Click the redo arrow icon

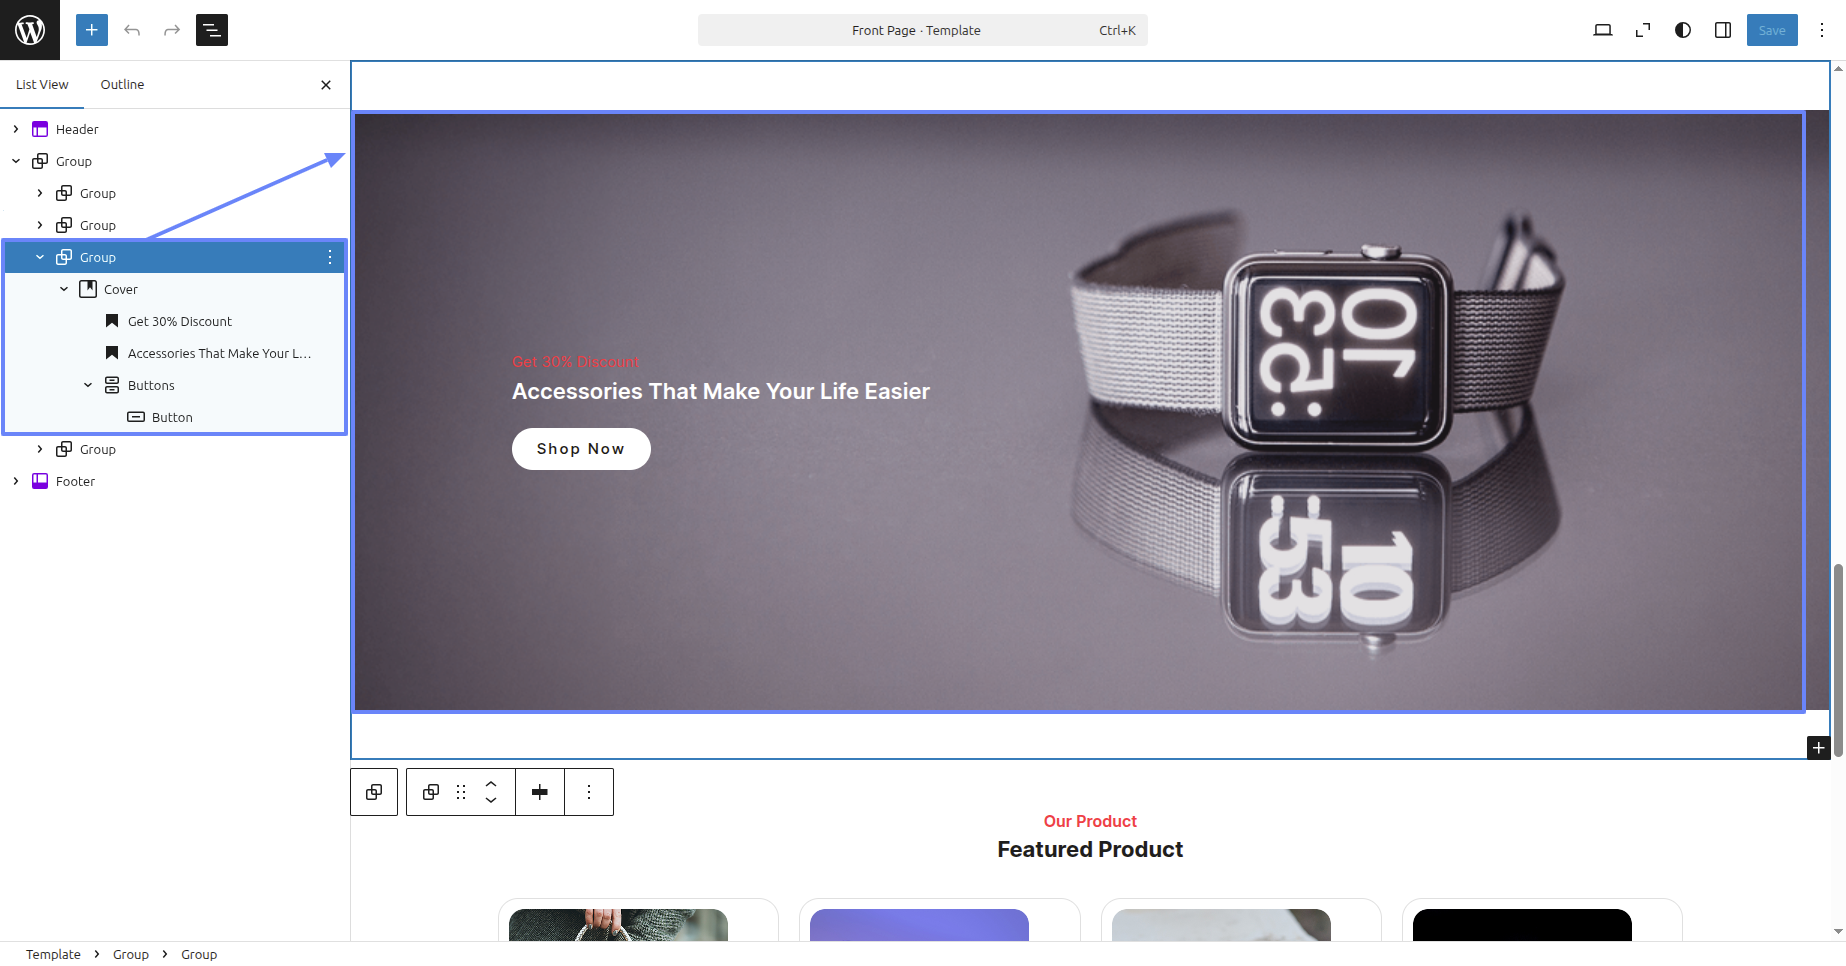pos(172,30)
